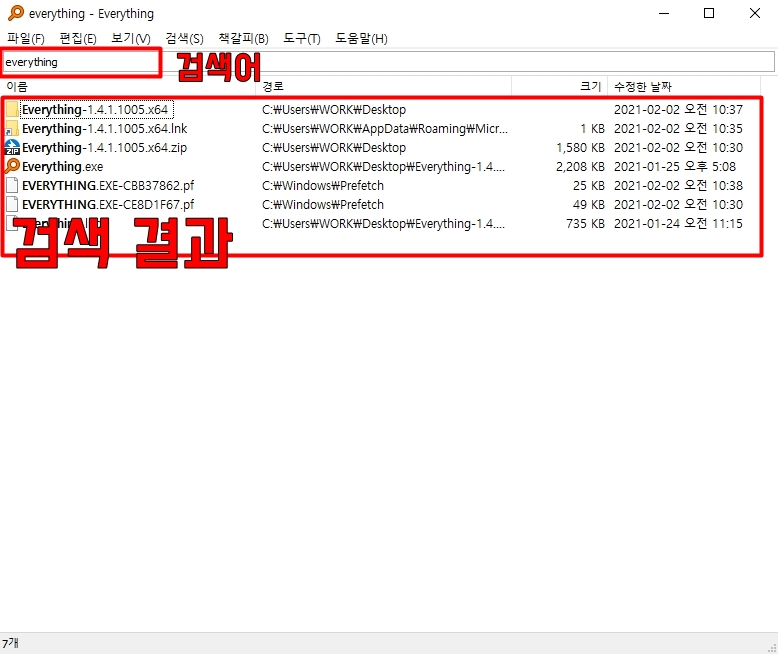778x654 pixels.
Task: Click the 735 KB size cell
Action: [x=585, y=224]
